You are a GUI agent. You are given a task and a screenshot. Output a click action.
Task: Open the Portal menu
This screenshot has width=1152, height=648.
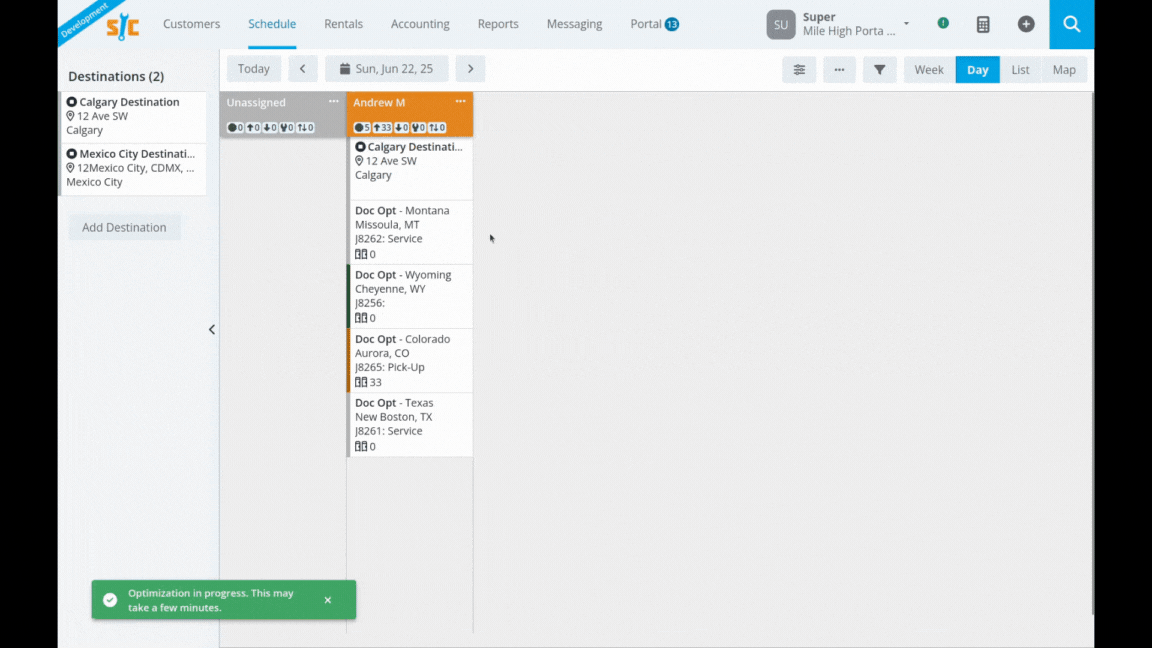[x=646, y=24]
